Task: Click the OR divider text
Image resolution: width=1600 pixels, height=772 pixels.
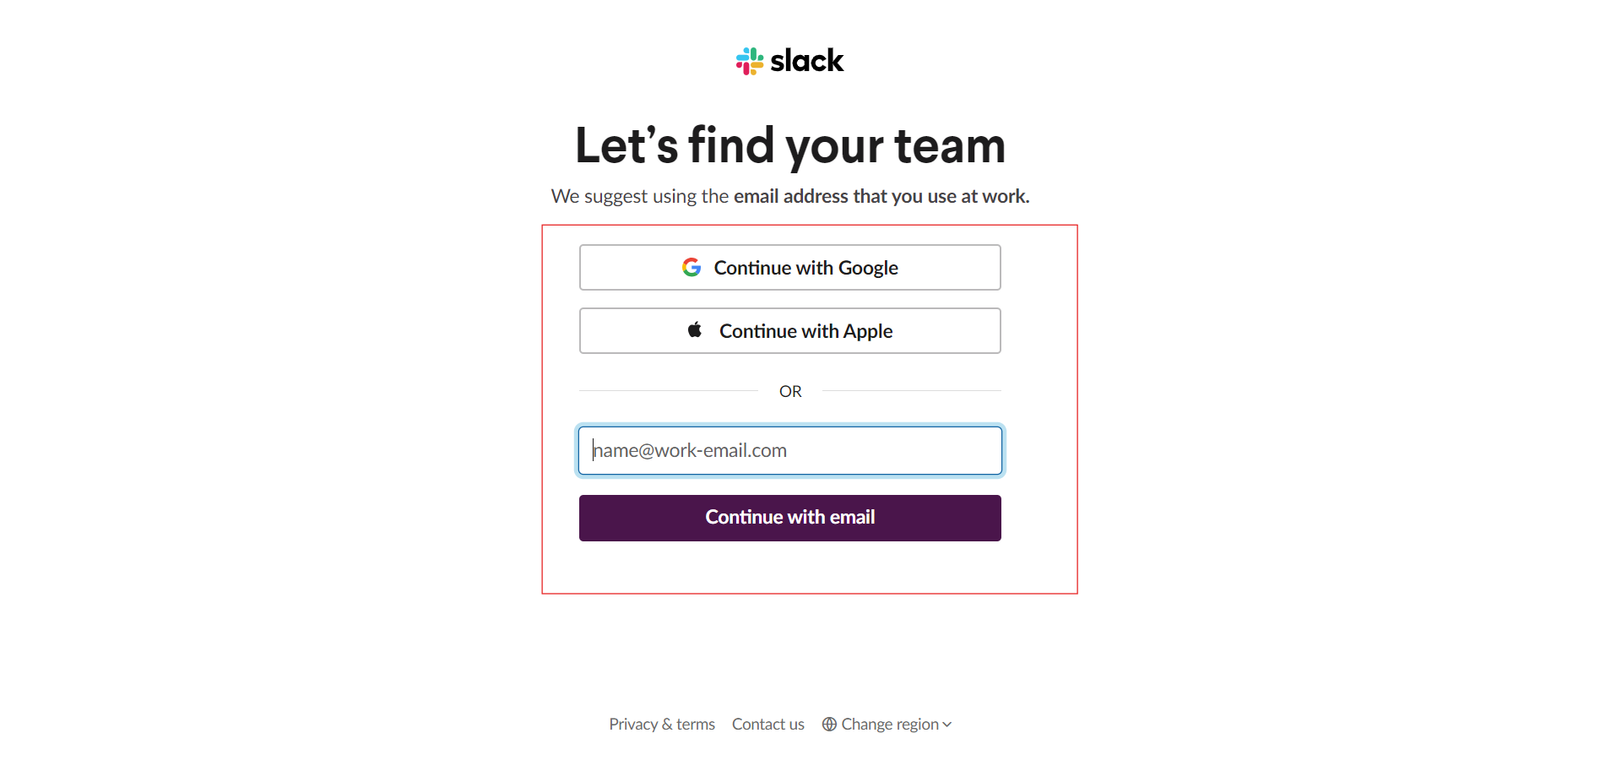Action: pos(790,391)
